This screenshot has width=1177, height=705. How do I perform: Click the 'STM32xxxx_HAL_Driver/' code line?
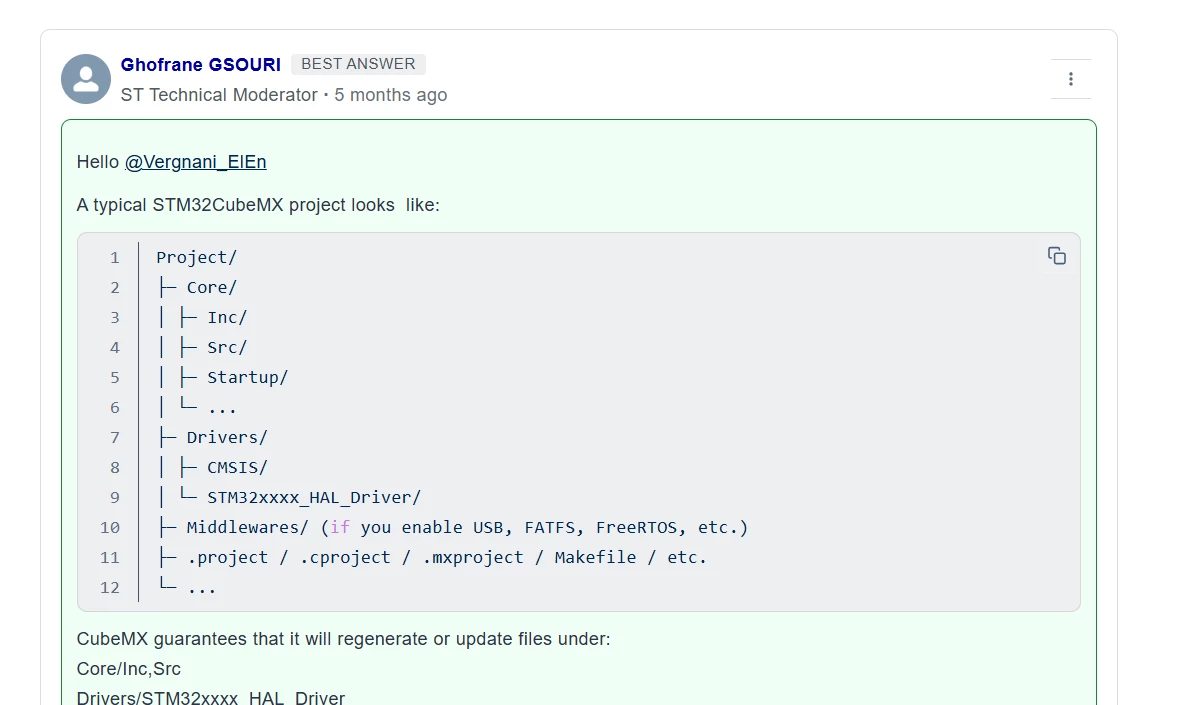289,498
